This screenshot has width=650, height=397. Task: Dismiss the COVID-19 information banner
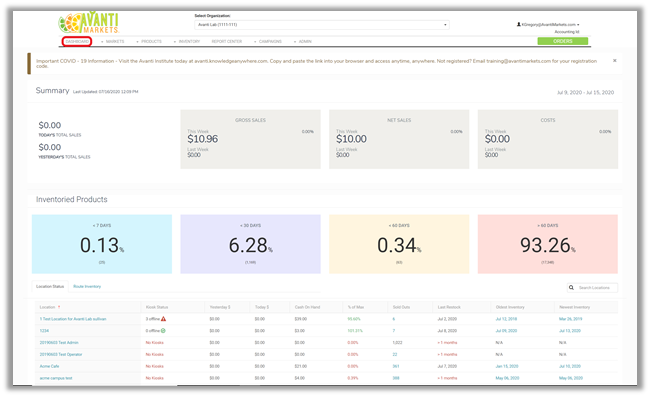pos(615,61)
